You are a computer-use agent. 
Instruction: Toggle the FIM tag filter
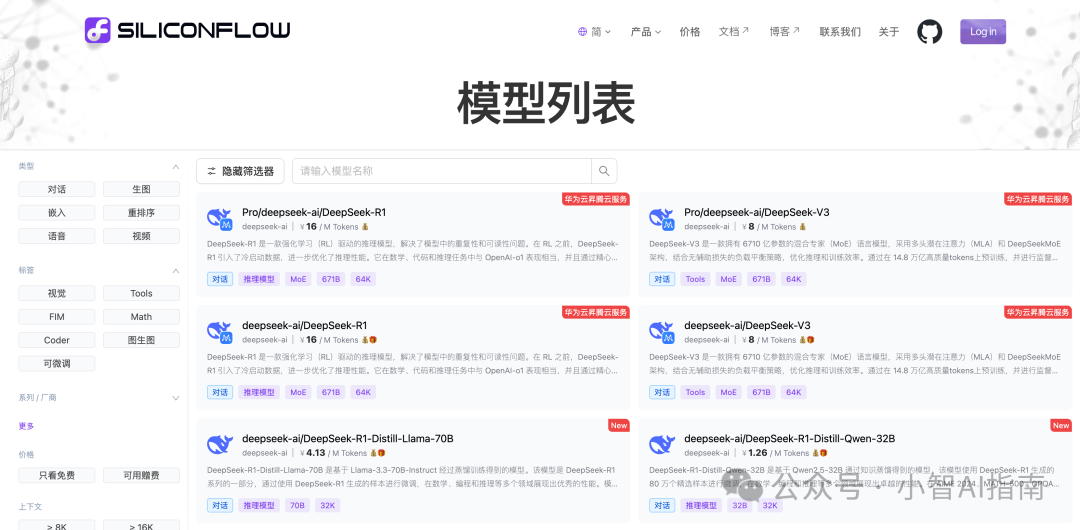57,317
